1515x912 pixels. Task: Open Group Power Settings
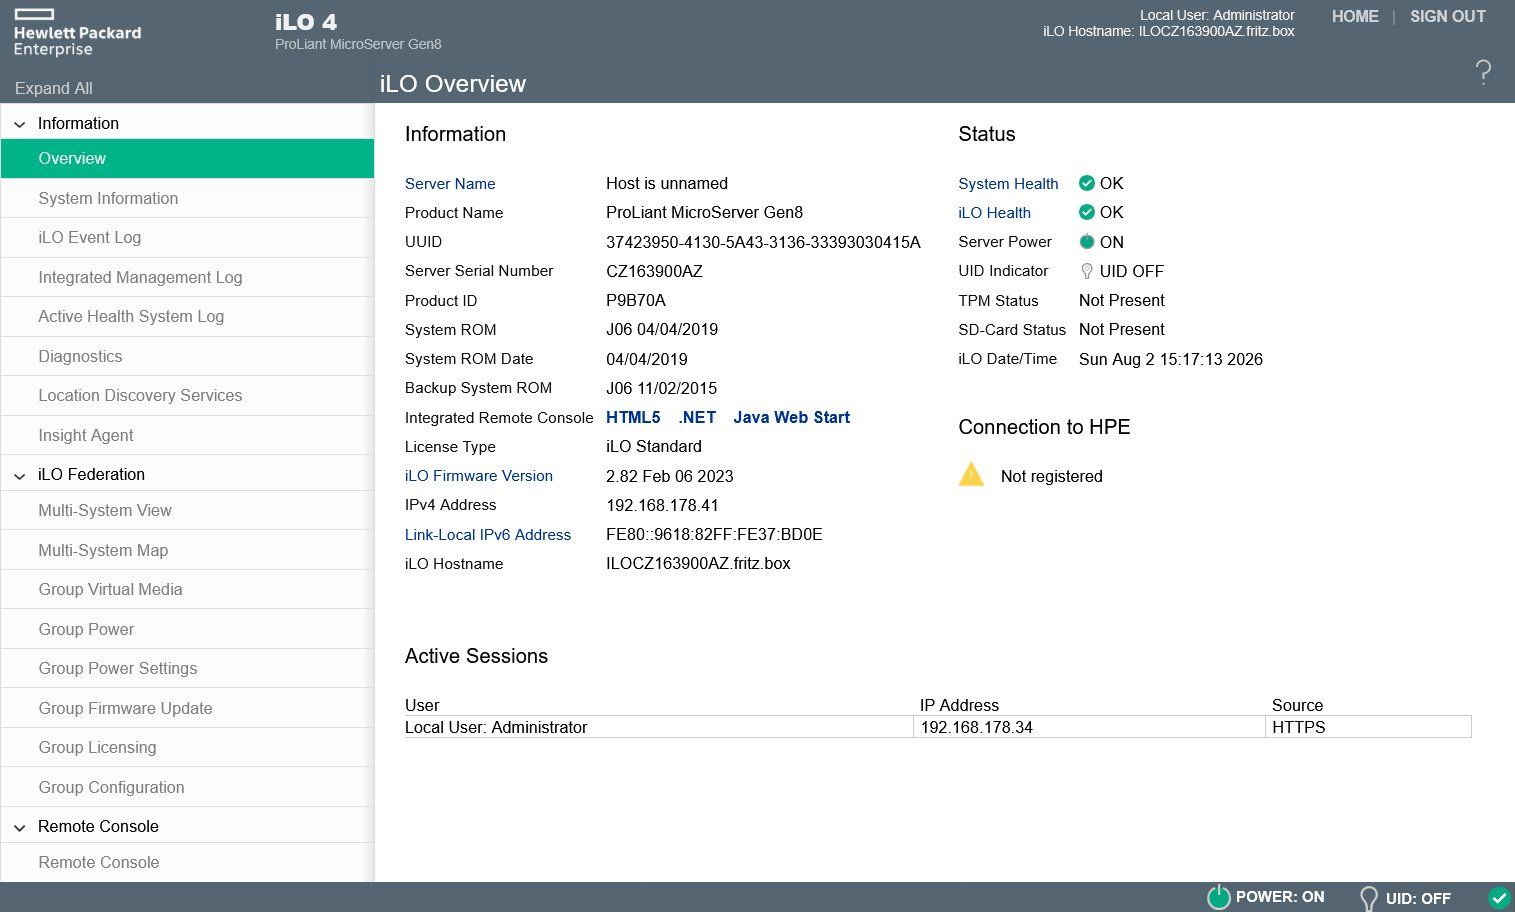[x=187, y=668]
